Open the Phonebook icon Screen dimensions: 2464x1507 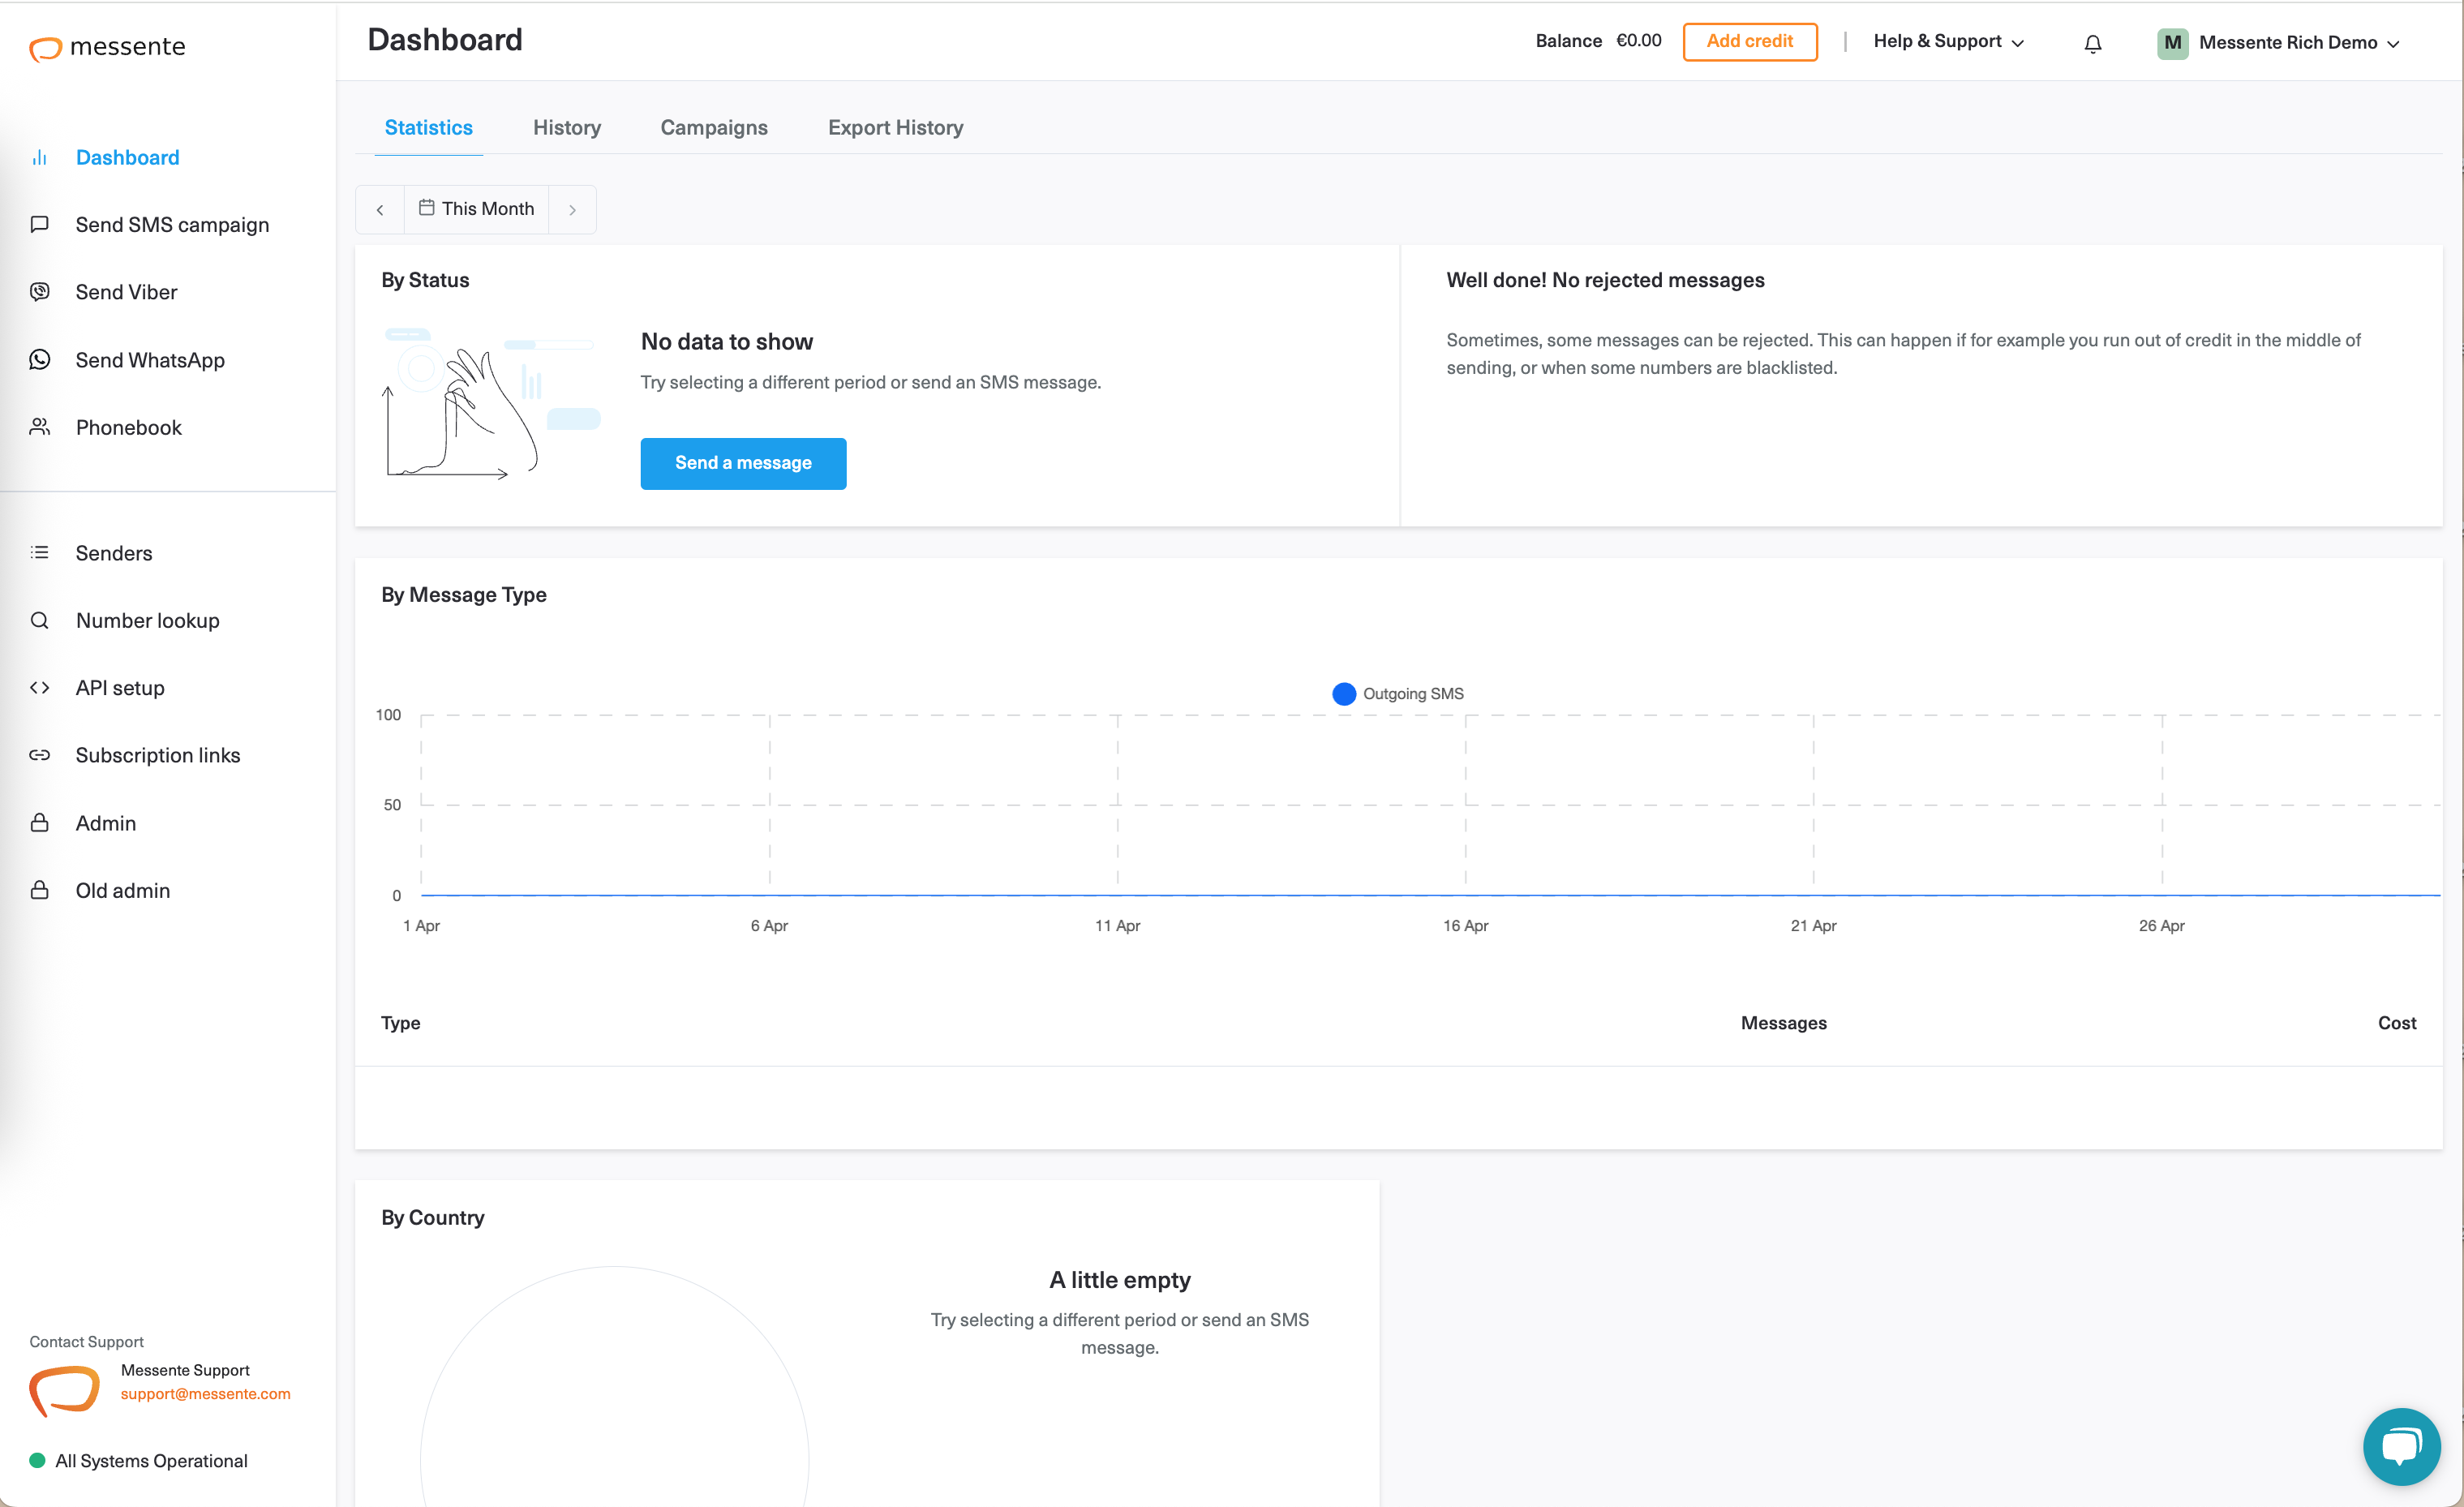[x=40, y=427]
